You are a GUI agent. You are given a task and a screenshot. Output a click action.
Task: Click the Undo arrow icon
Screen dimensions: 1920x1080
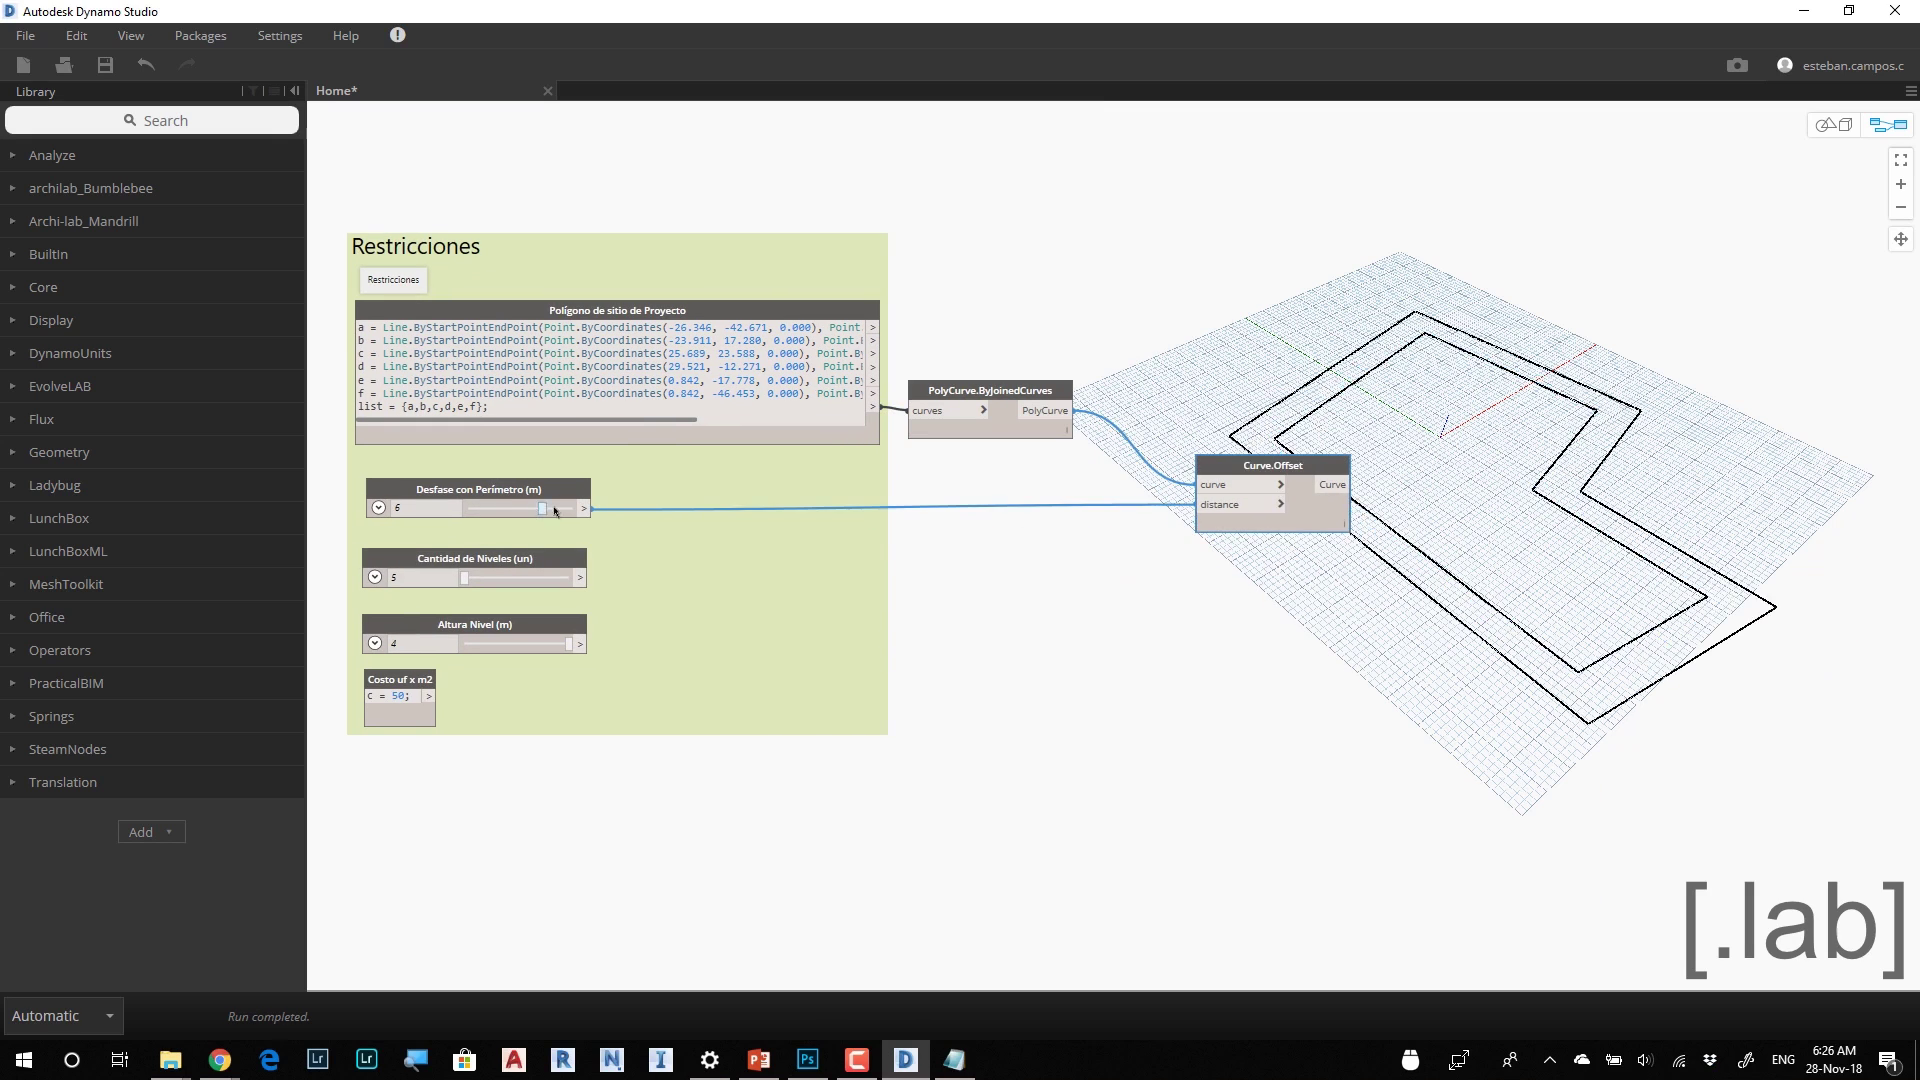point(146,65)
